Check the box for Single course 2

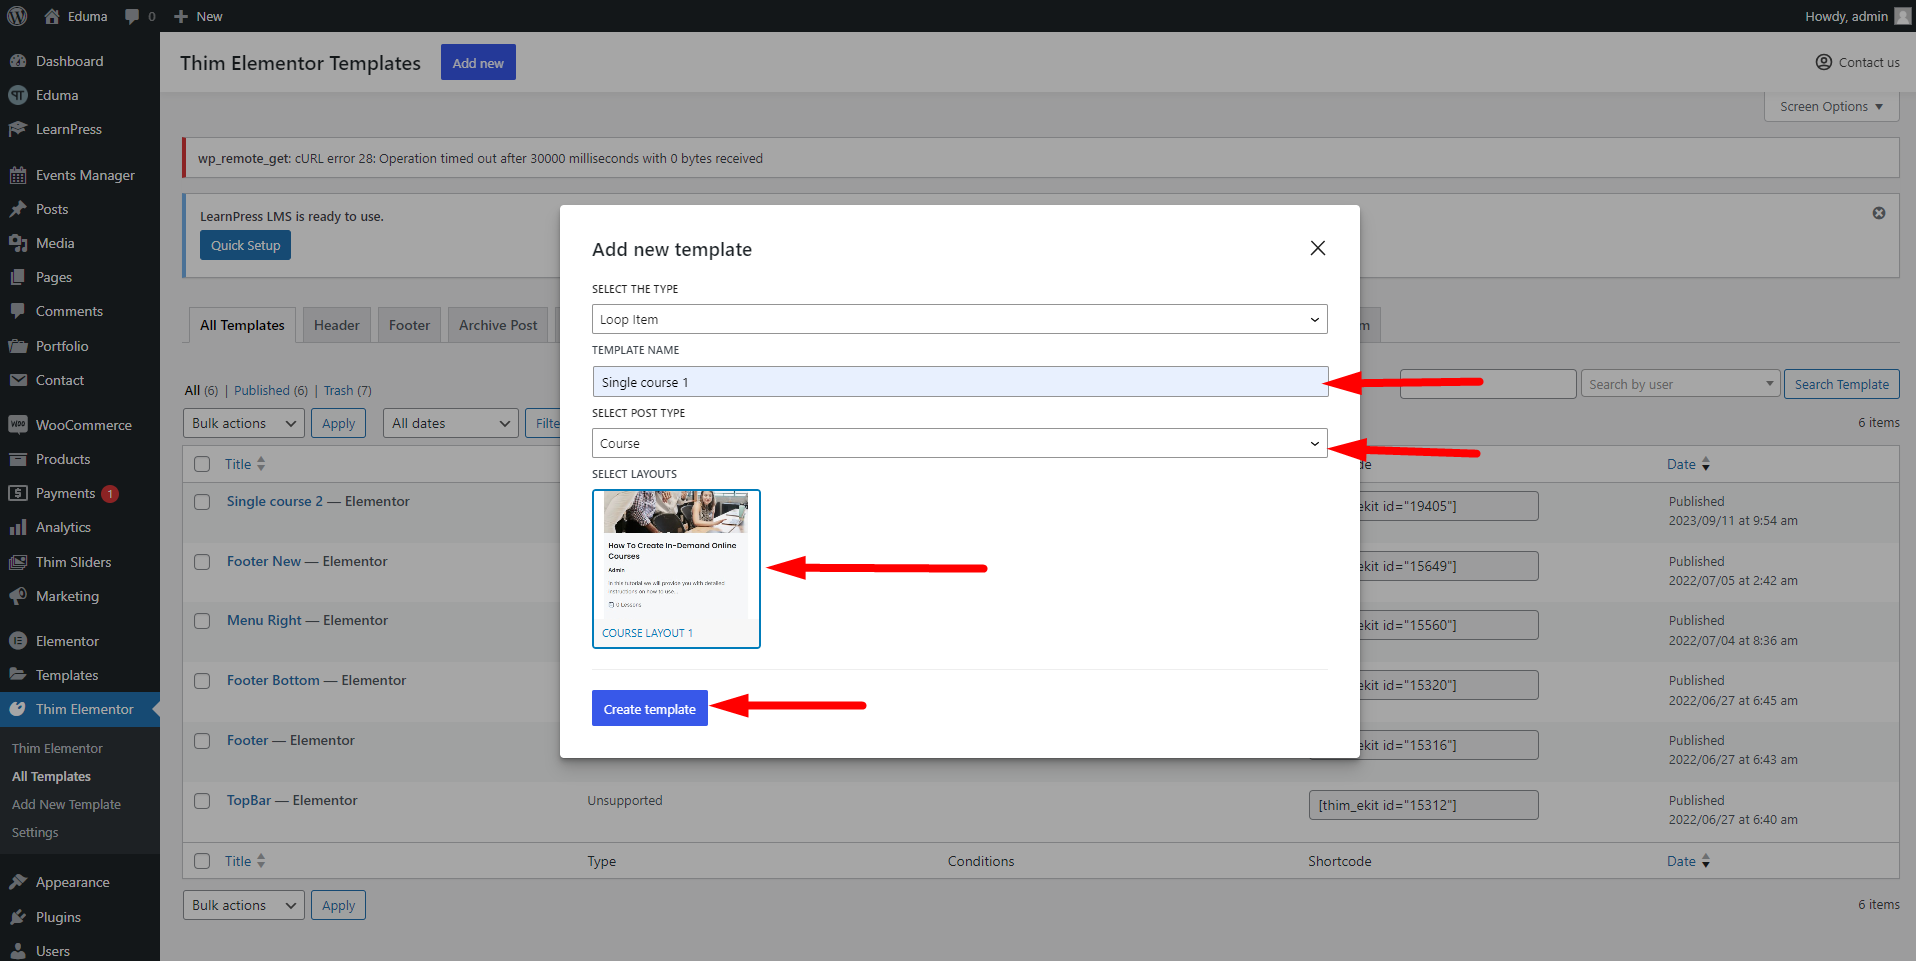tap(202, 502)
